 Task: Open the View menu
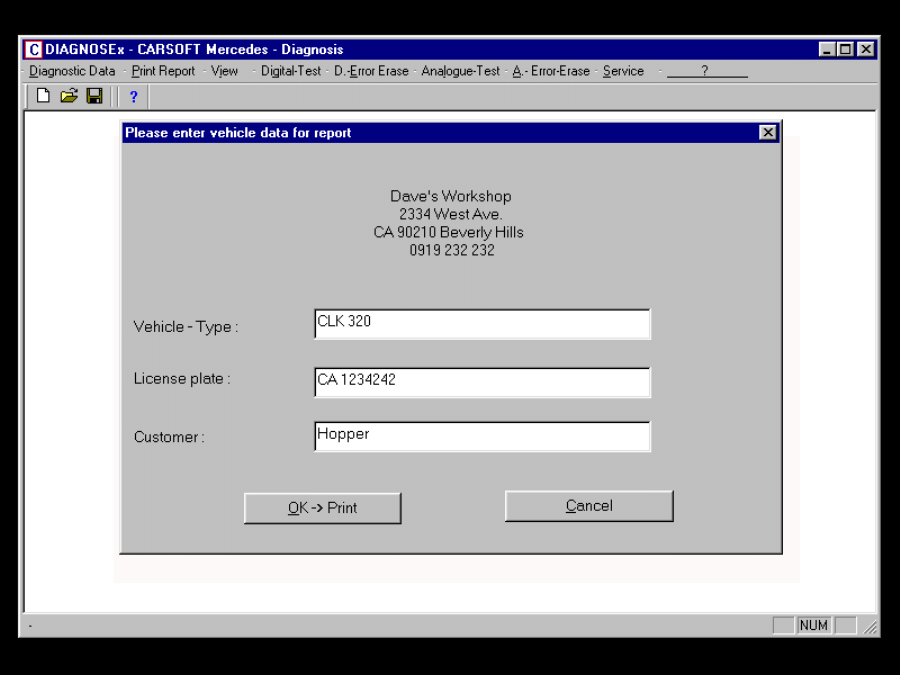coord(224,71)
